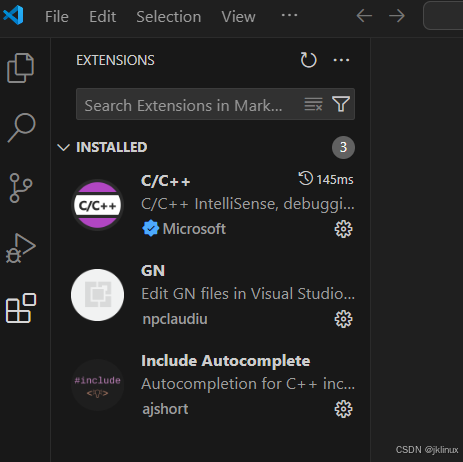Viewport: 463px width, 462px height.
Task: Open the Run and Debug view
Action: (x=21, y=248)
